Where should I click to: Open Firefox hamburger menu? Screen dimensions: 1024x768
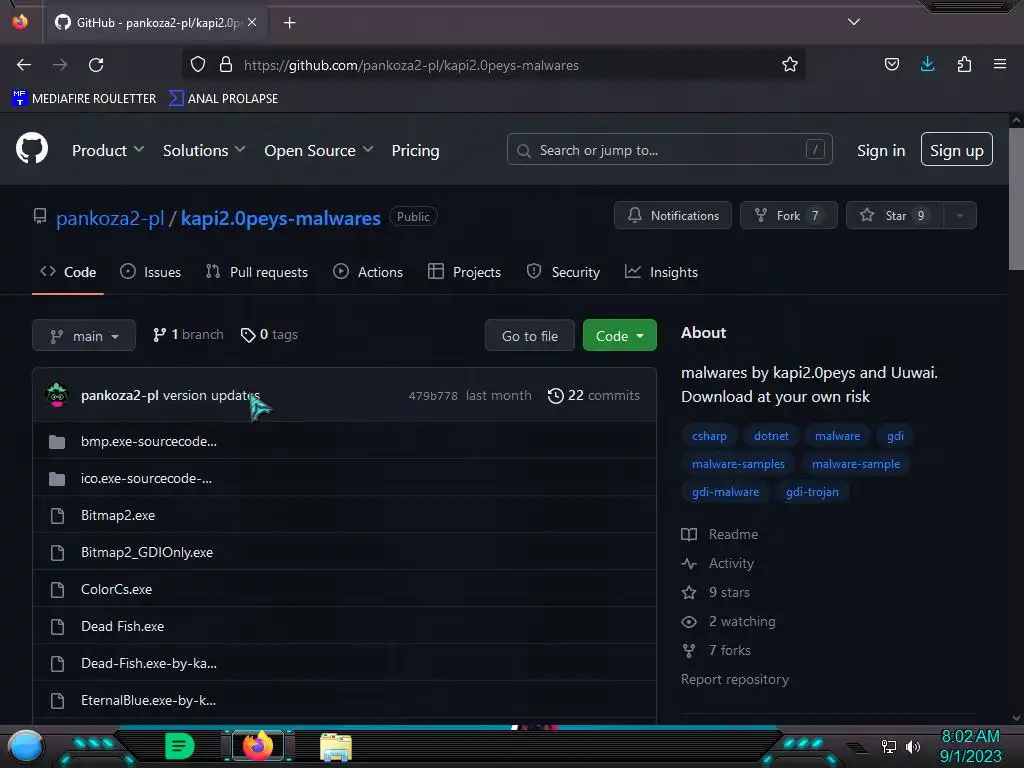coord(1000,64)
